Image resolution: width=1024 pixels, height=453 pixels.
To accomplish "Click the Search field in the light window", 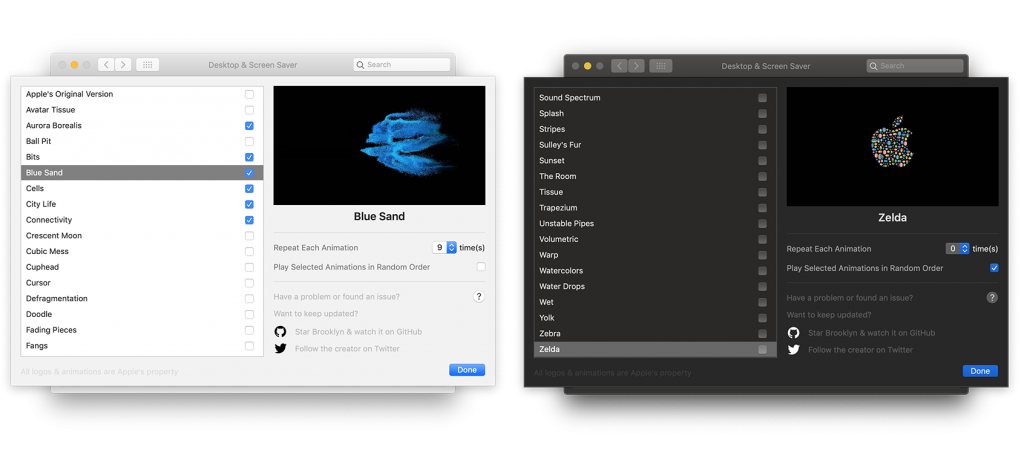I will 402,65.
